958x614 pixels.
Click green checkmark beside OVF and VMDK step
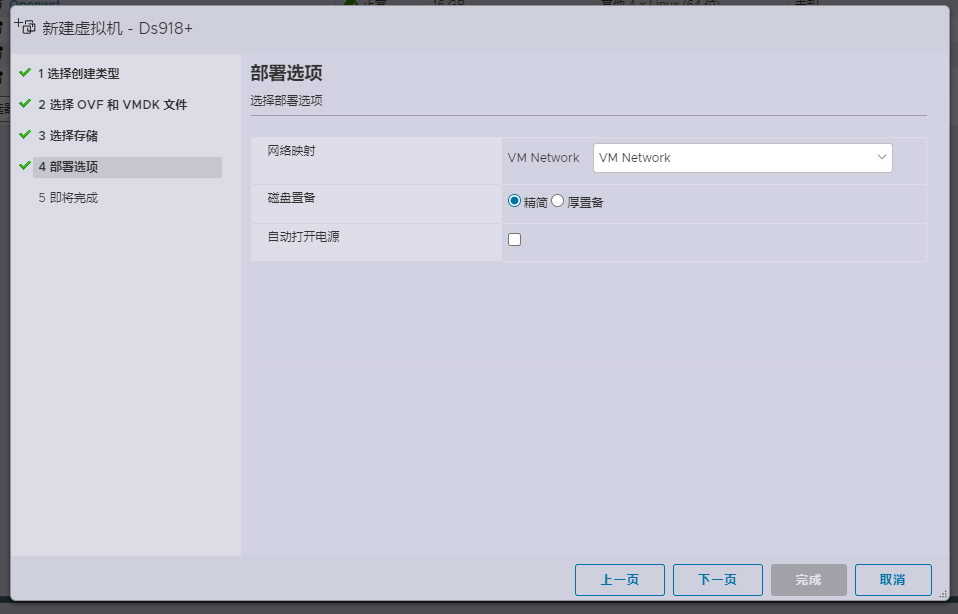point(25,104)
